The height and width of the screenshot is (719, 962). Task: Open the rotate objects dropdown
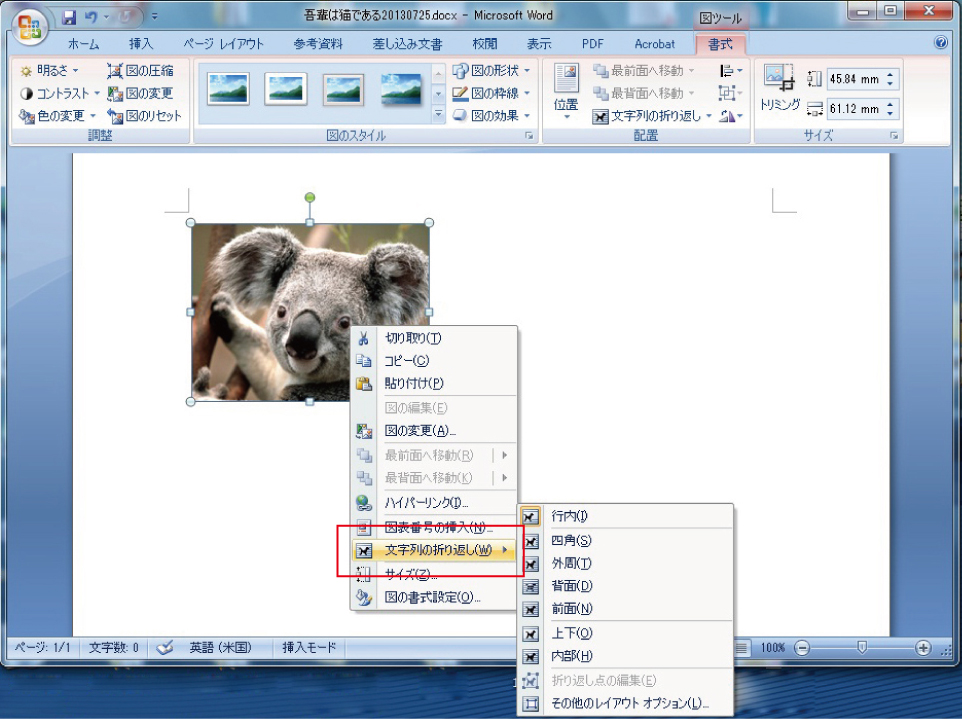tap(730, 115)
